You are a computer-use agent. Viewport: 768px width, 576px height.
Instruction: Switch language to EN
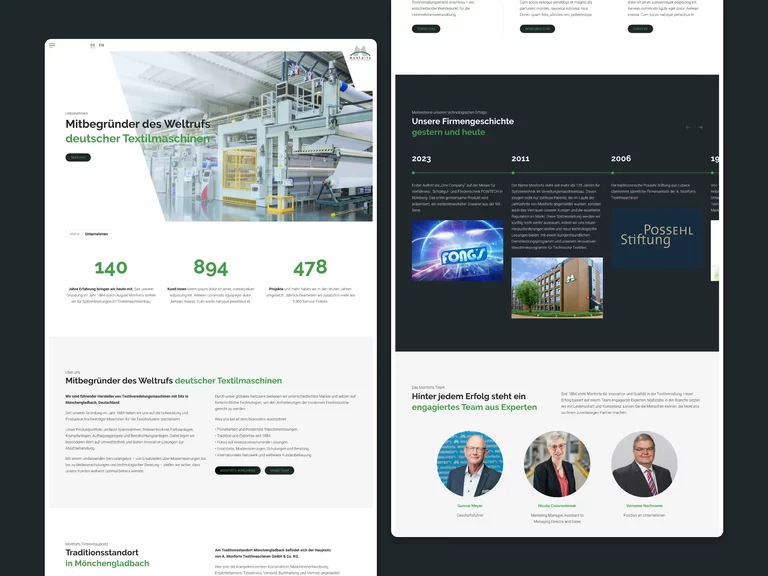tap(101, 45)
